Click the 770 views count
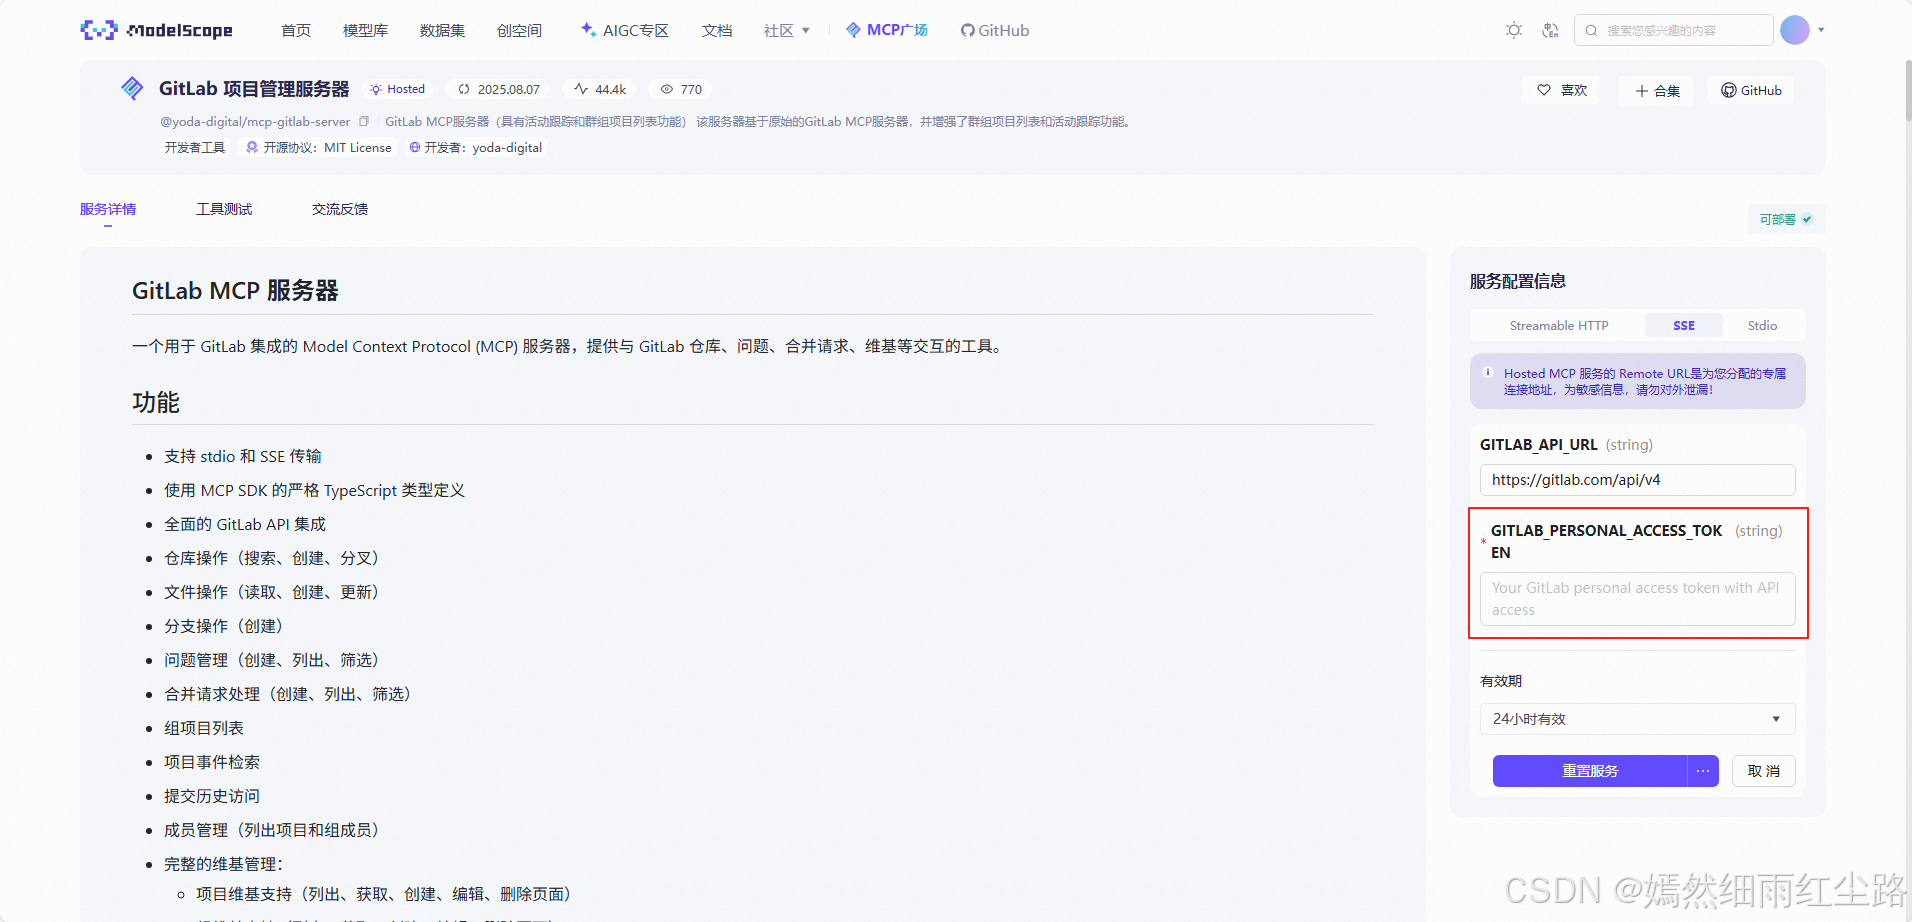This screenshot has width=1912, height=922. point(681,89)
